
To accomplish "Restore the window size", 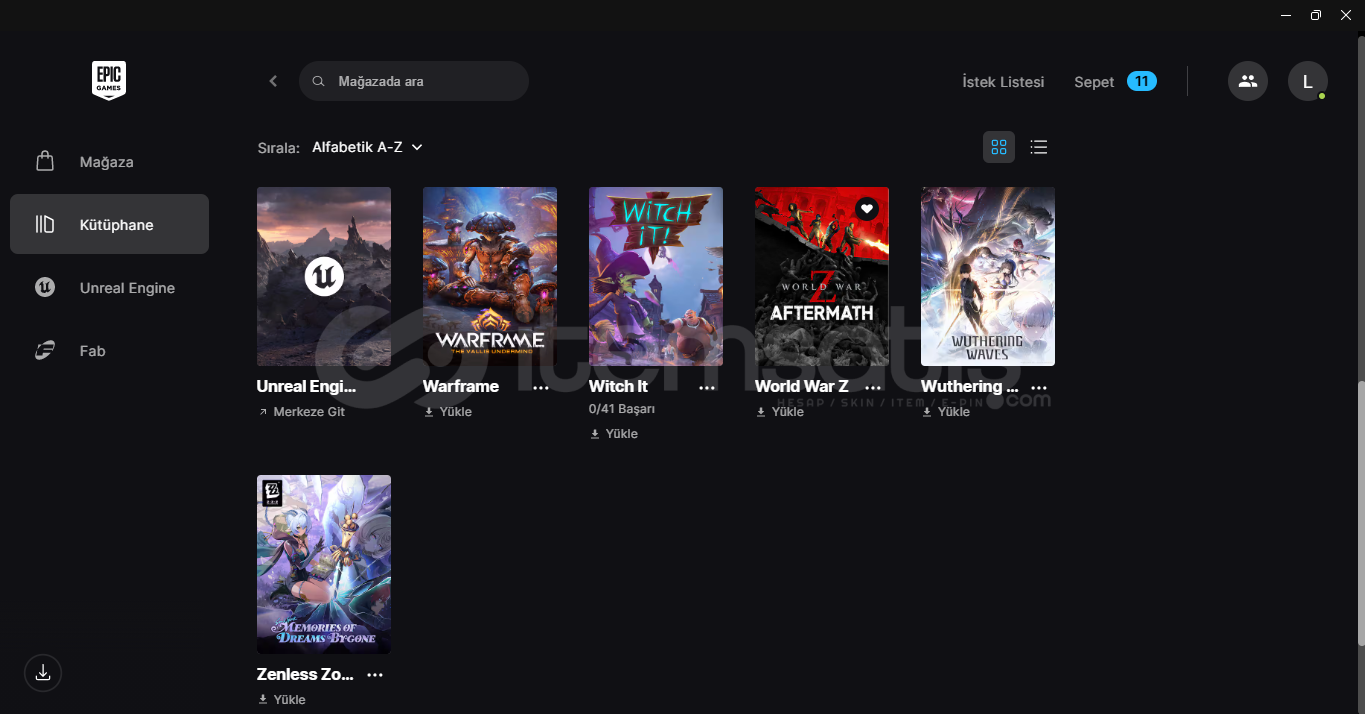I will click(x=1316, y=15).
